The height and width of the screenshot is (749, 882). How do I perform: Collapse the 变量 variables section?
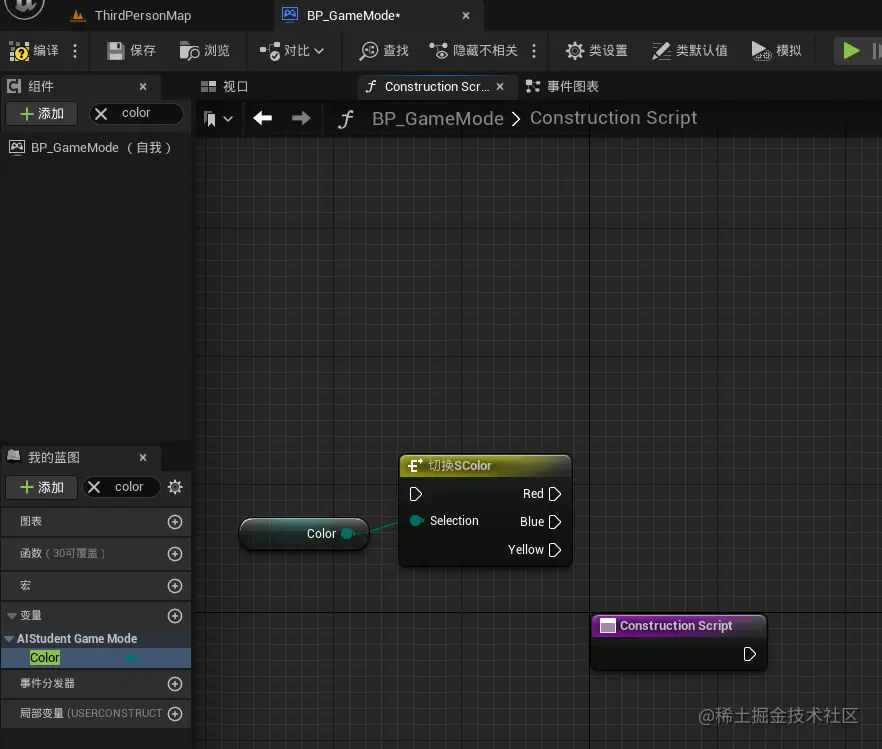[x=11, y=616]
